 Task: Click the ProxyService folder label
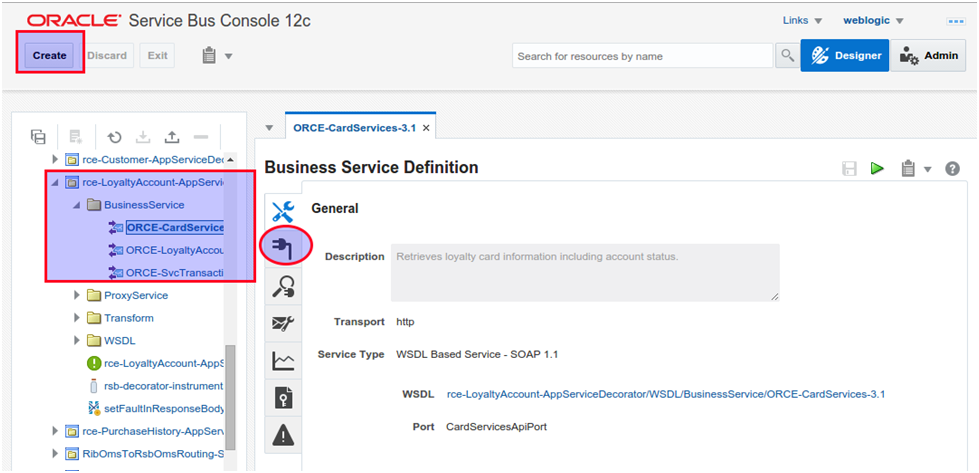click(136, 295)
